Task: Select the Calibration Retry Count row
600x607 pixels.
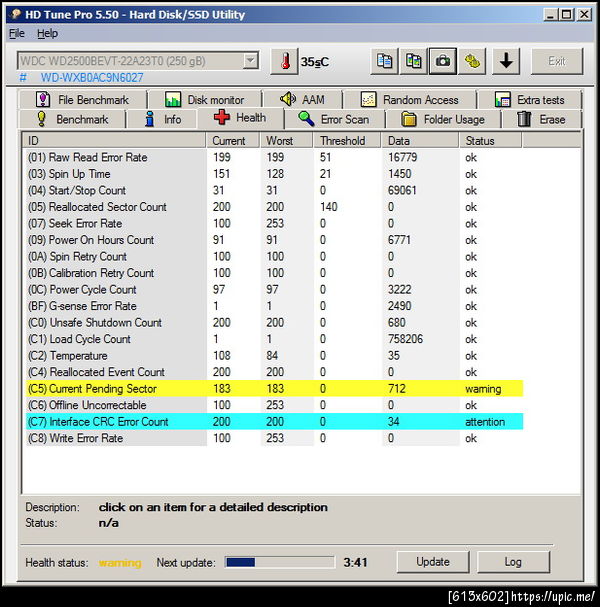Action: (x=274, y=273)
